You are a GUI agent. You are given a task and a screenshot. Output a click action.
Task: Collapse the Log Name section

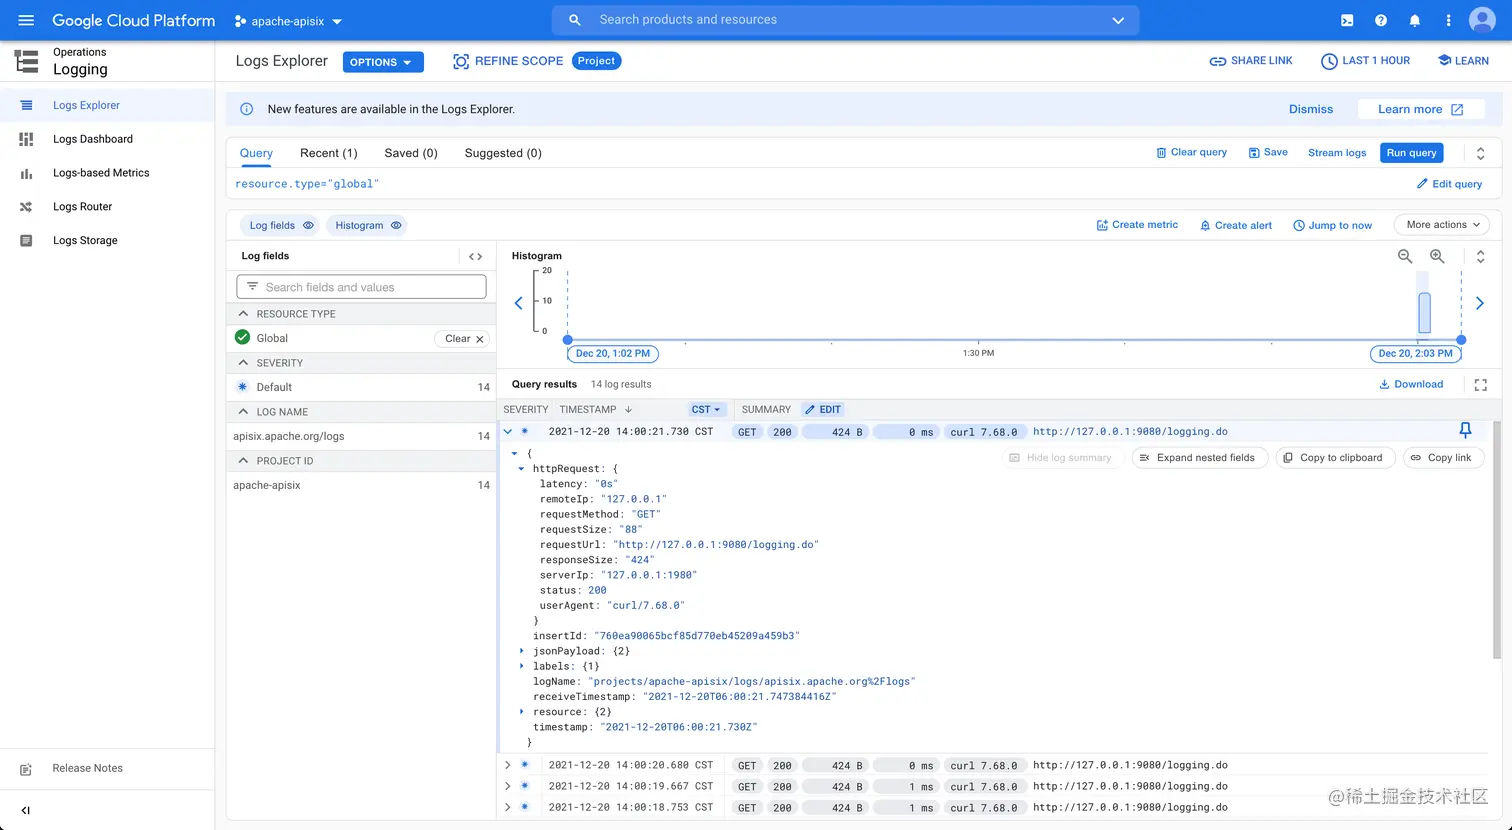[243, 412]
